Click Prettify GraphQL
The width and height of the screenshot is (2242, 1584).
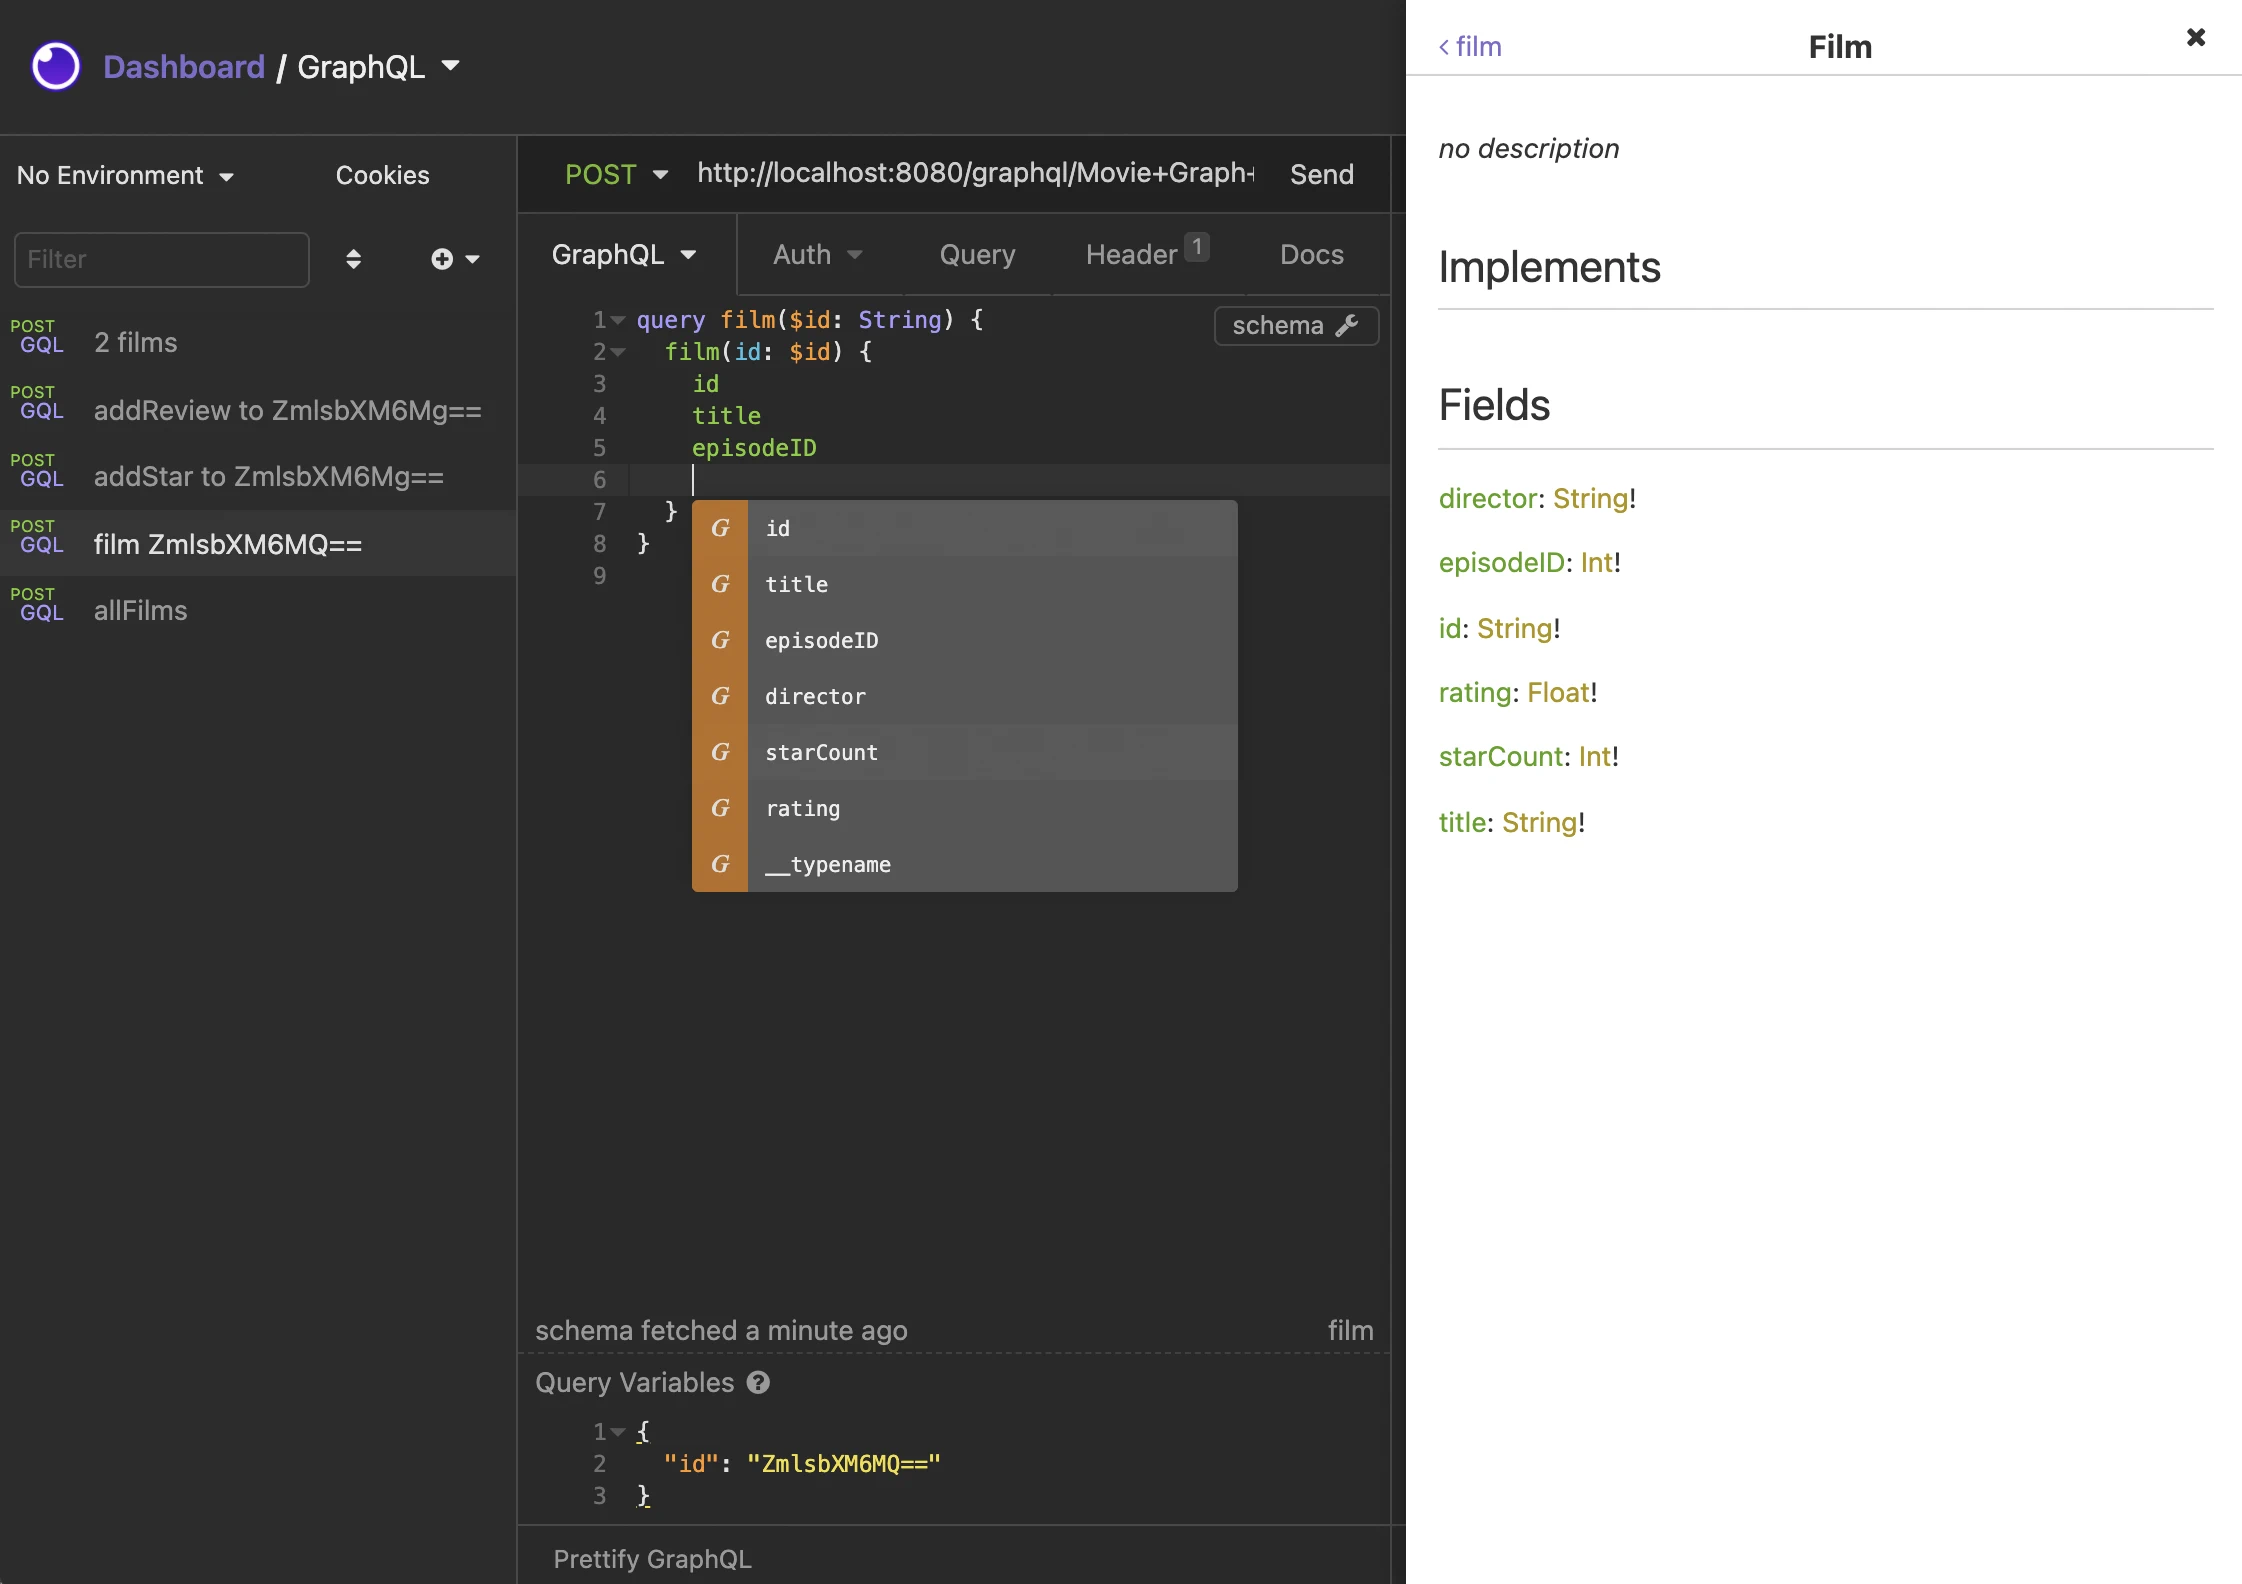(652, 1559)
